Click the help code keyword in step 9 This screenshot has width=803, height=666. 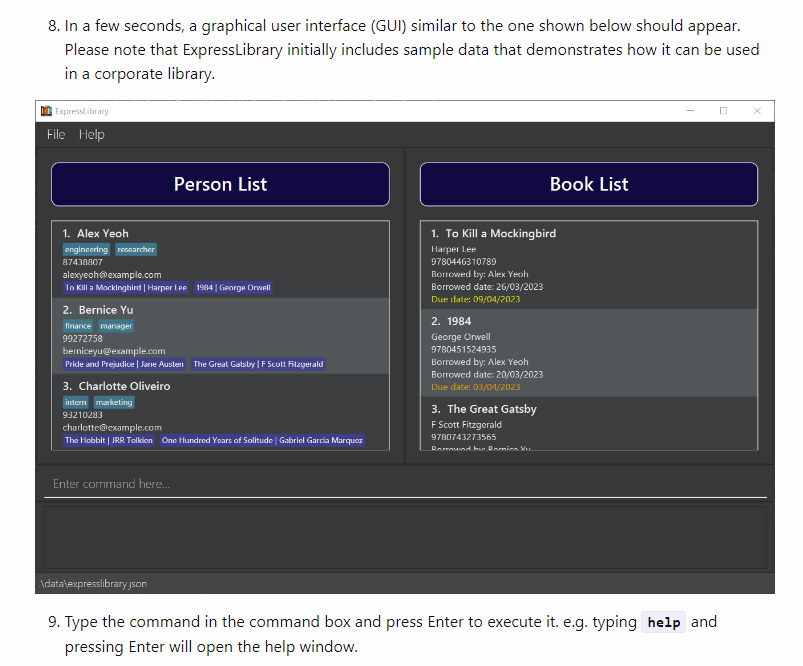pos(664,622)
